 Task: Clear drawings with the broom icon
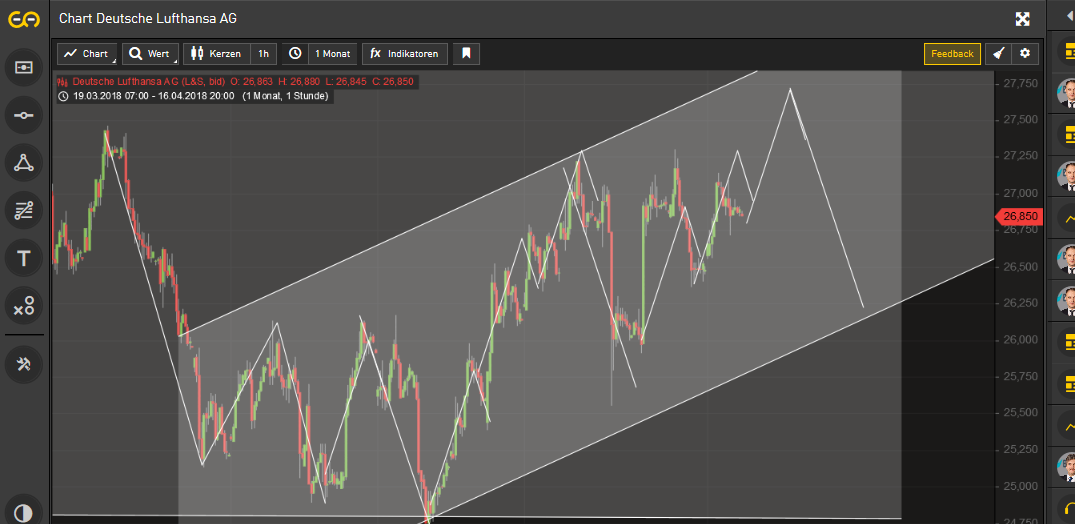pos(998,54)
